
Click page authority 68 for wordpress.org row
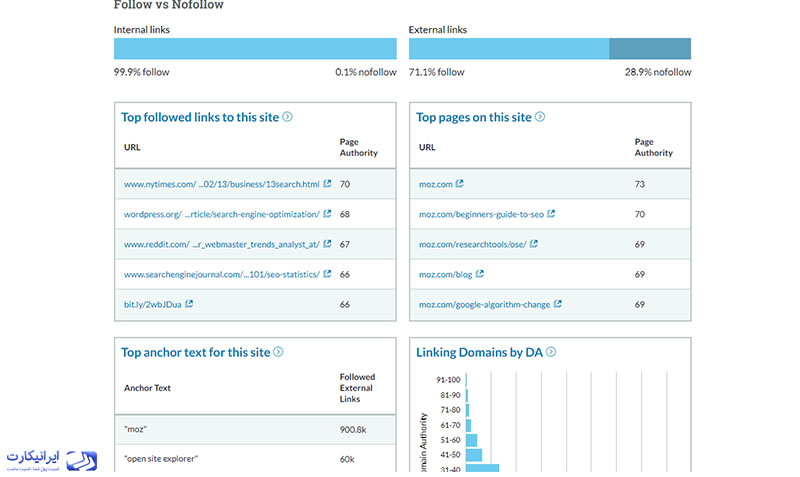click(x=345, y=214)
